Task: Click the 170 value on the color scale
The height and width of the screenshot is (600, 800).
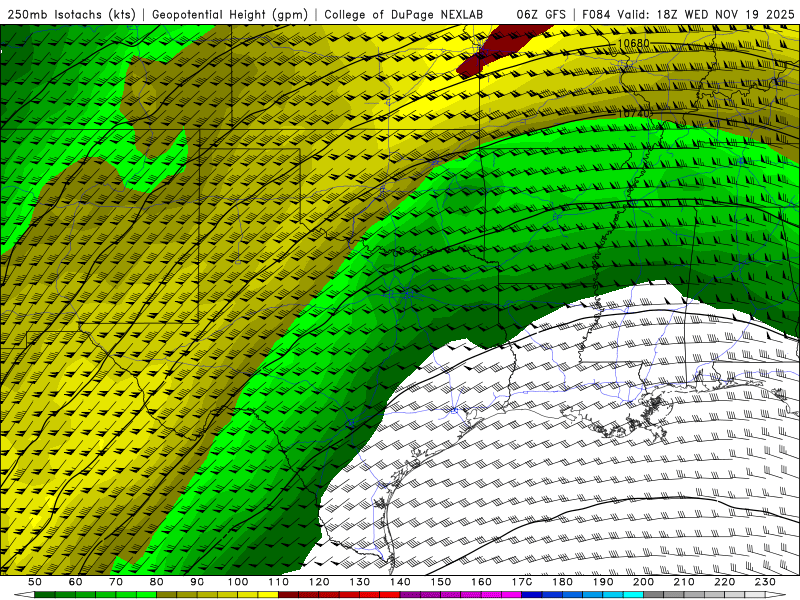Action: pos(522,582)
